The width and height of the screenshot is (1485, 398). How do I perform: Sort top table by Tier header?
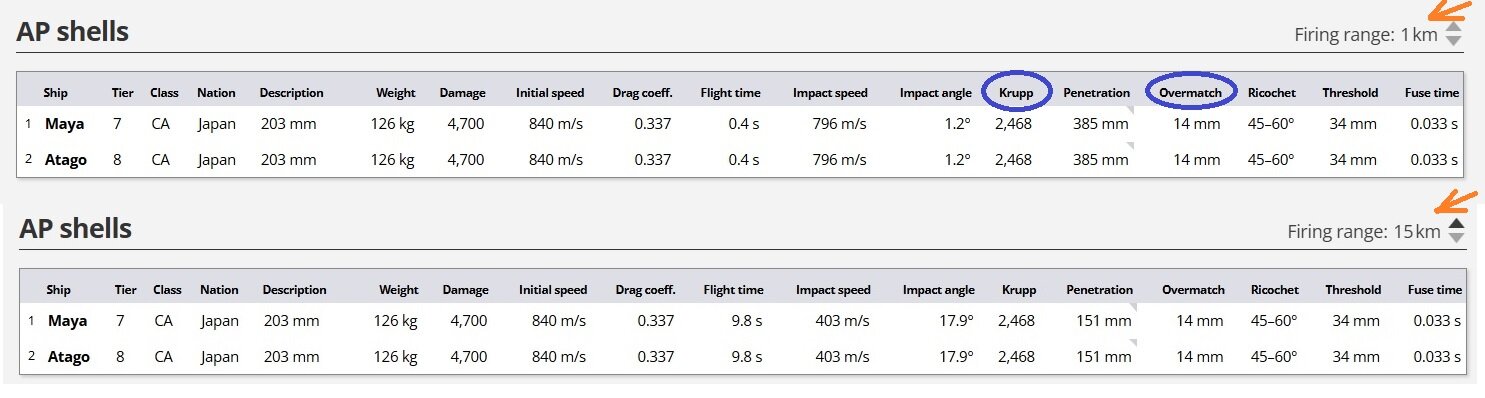122,92
